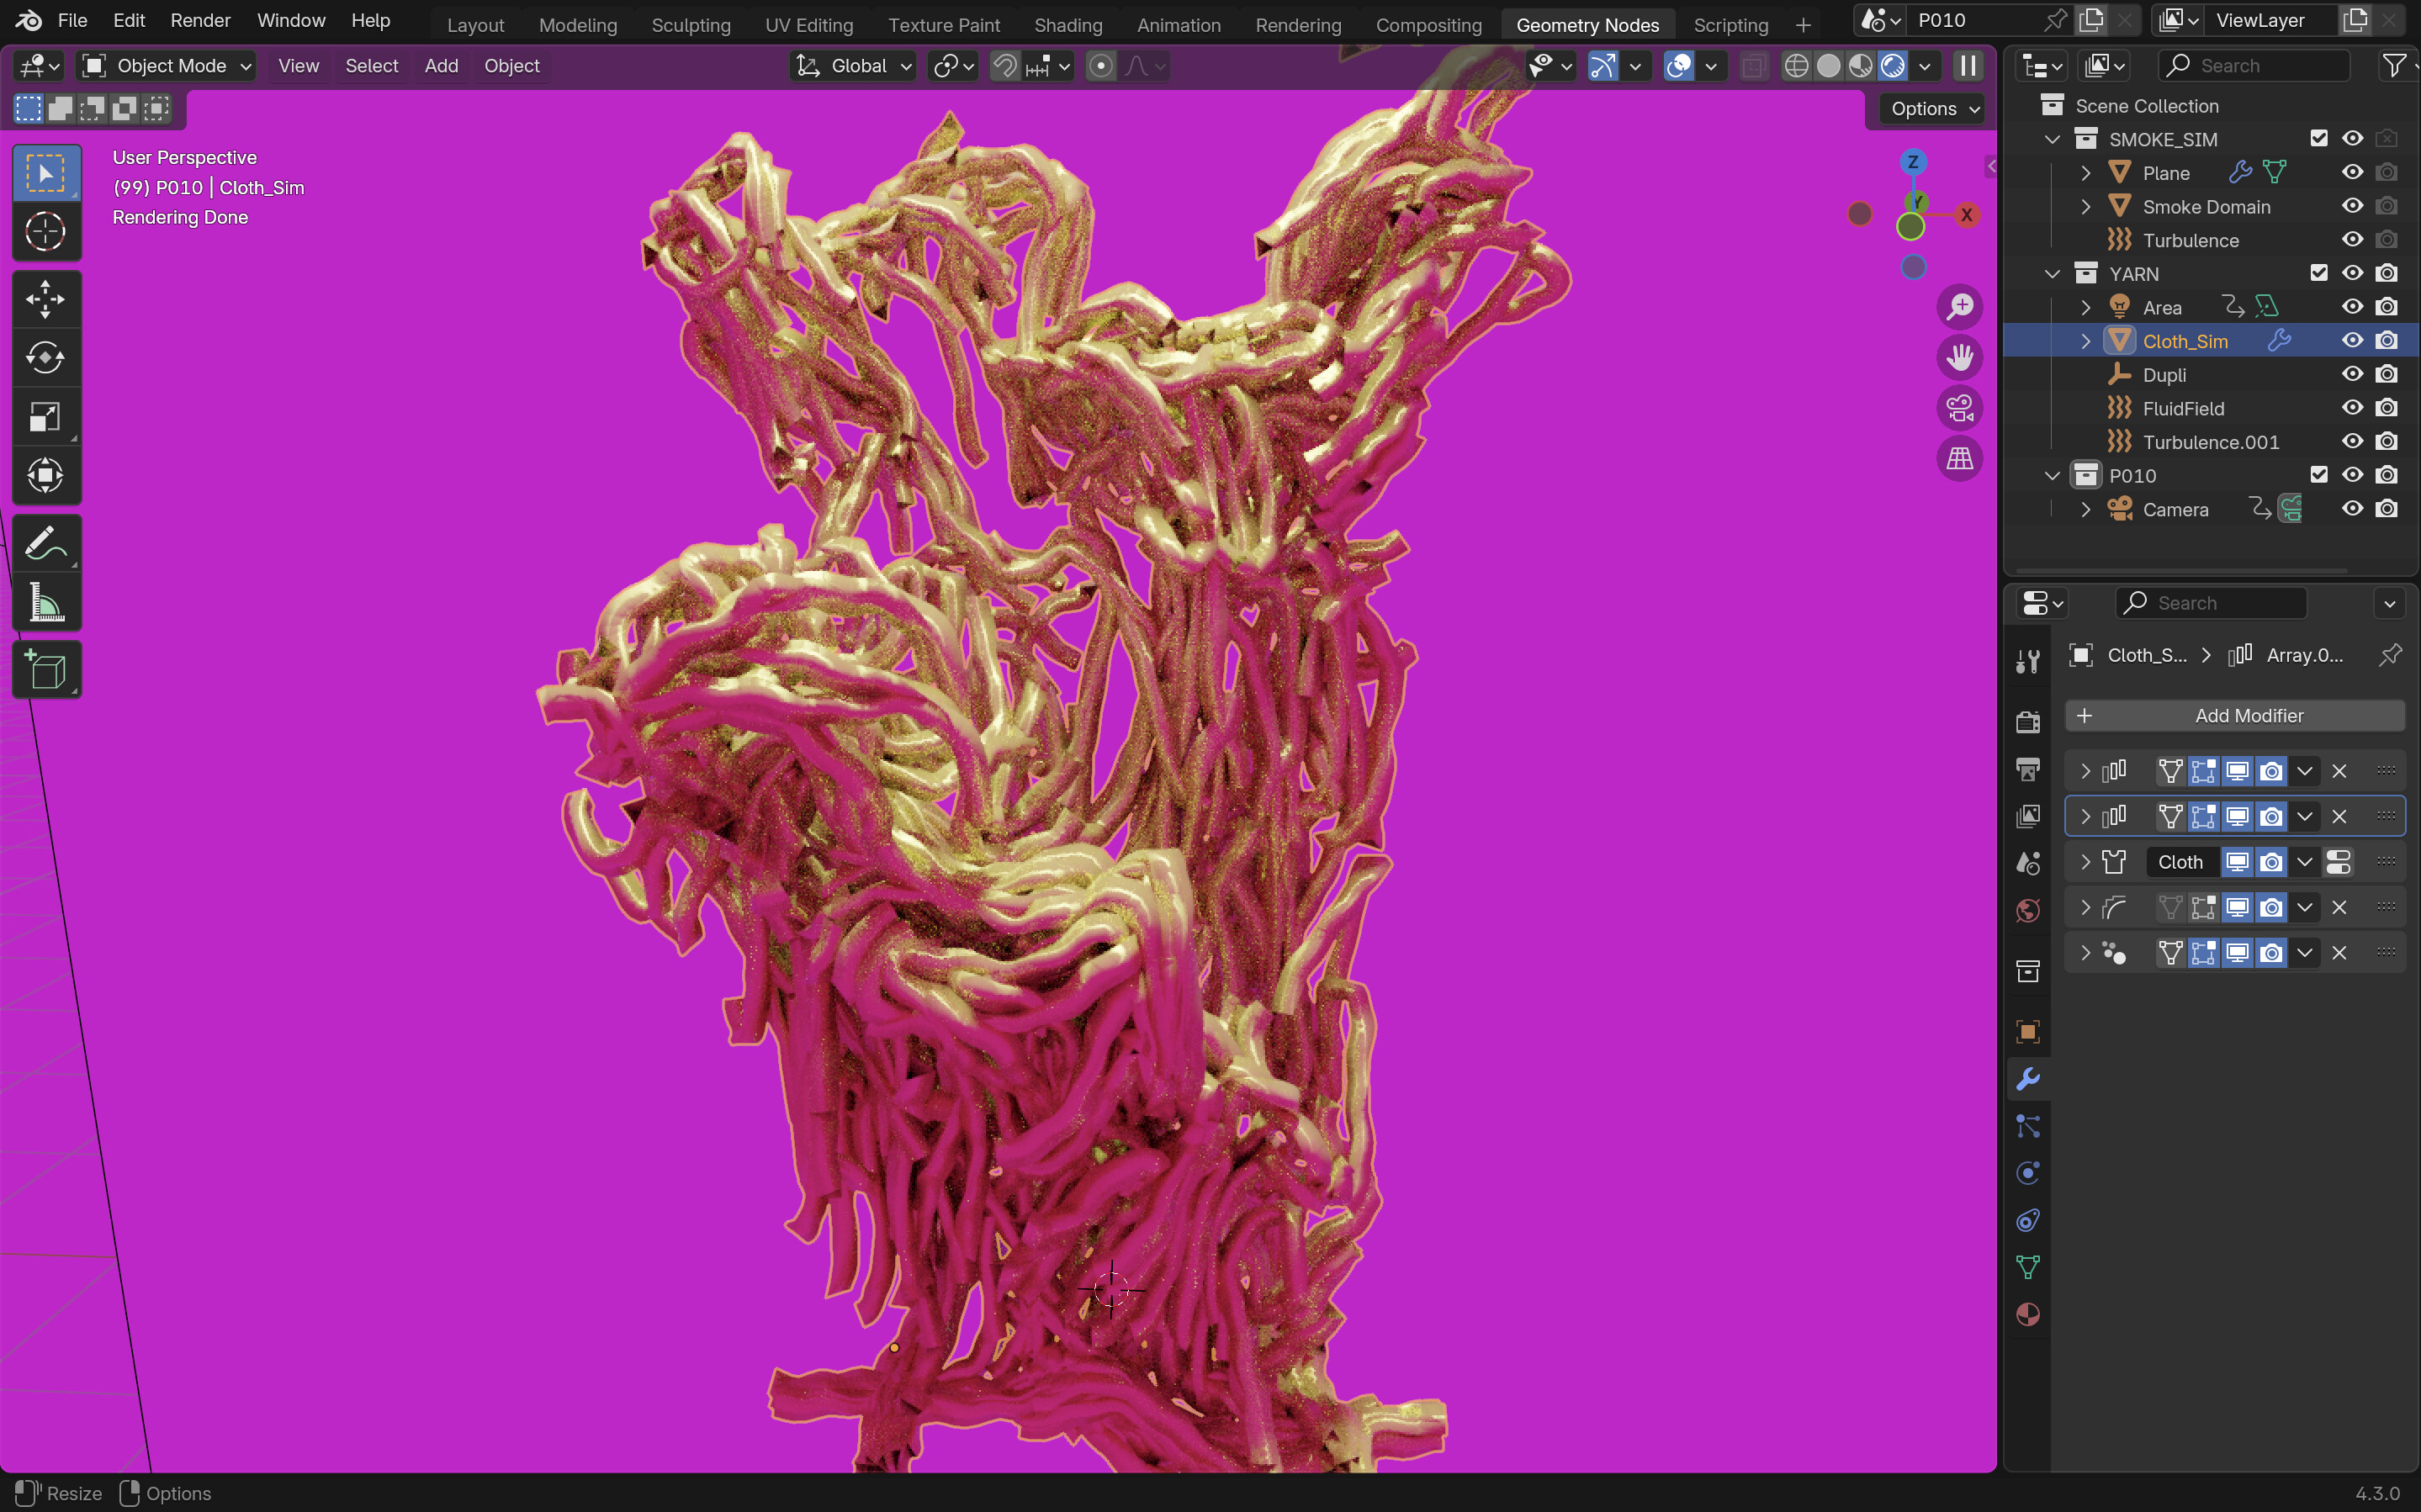This screenshot has width=2421, height=1512.
Task: Select the Transform tool
Action: [46, 475]
